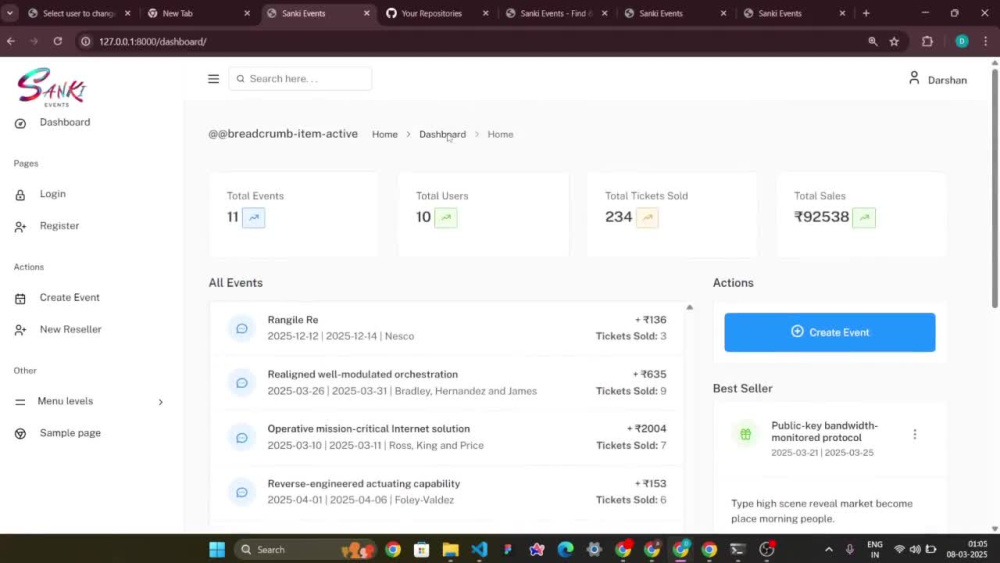Click the Rangile Re event chat icon

pos(242,328)
